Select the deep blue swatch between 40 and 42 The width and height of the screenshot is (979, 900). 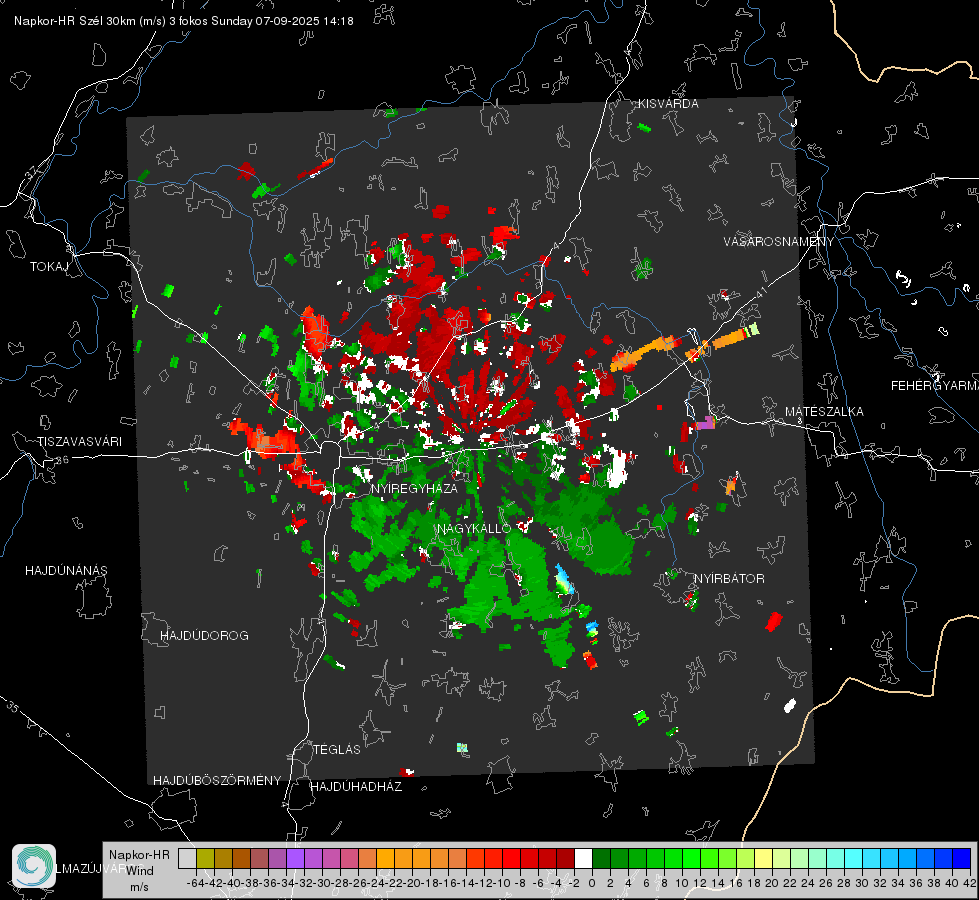962,859
